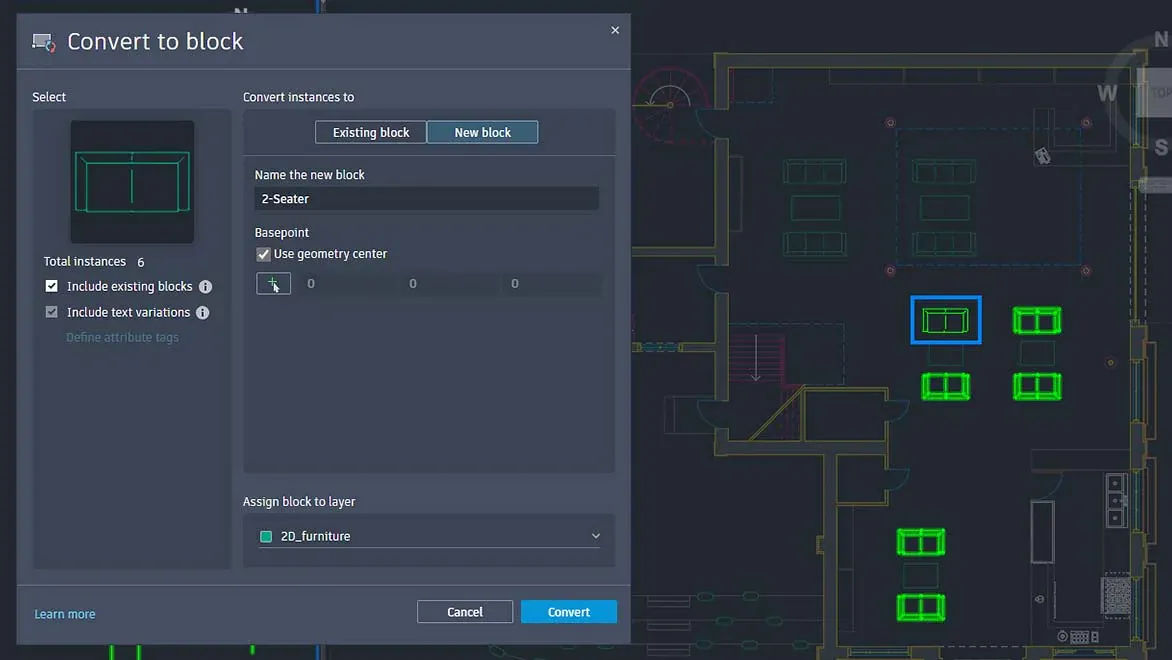Select the New block tab
This screenshot has width=1172, height=660.
click(482, 132)
